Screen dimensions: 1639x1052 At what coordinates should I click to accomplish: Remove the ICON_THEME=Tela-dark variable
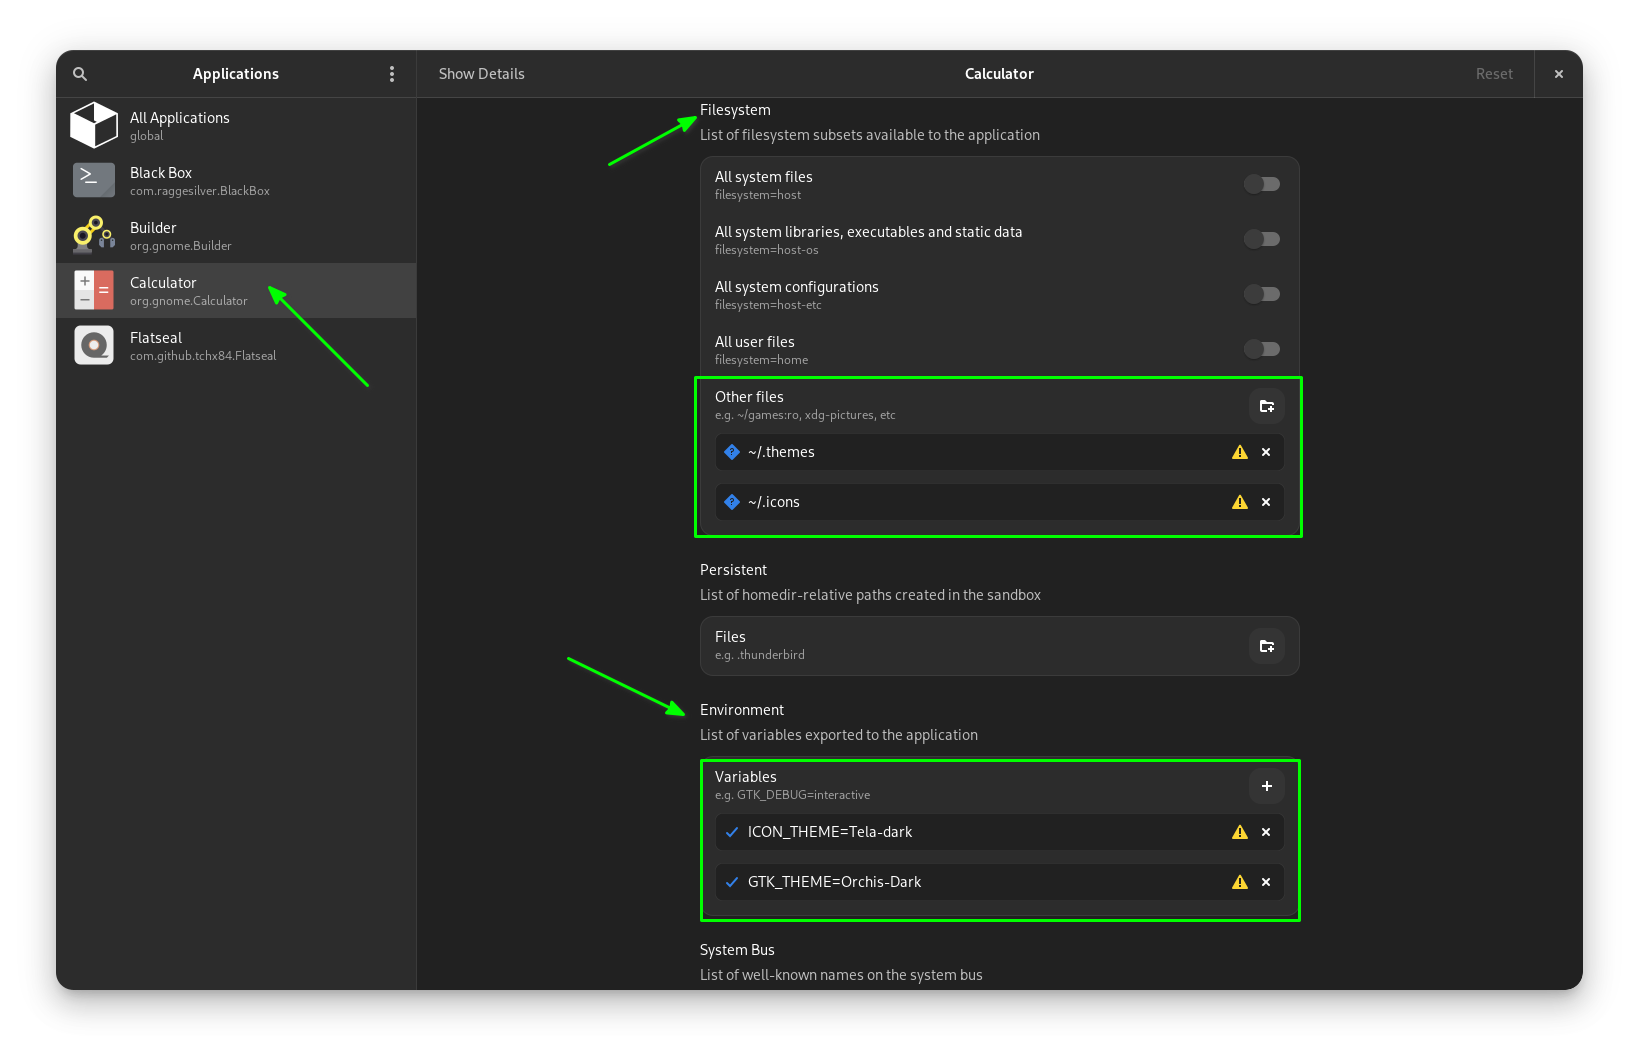coord(1266,832)
